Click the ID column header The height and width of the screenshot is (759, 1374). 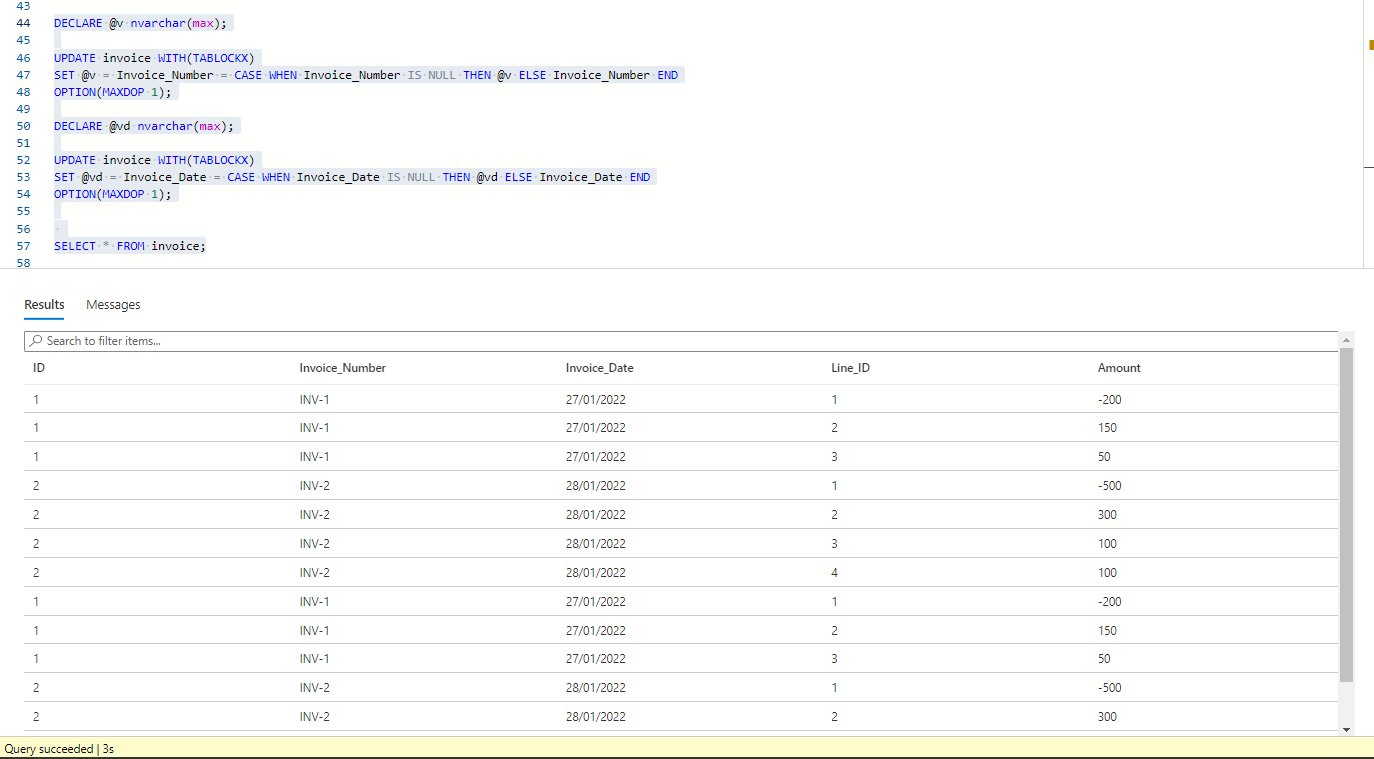click(x=39, y=368)
